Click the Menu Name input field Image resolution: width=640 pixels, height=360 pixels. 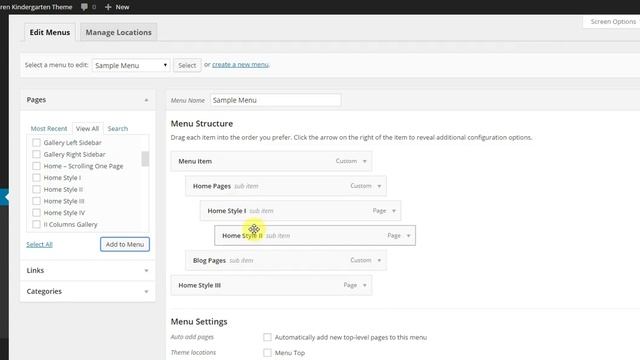click(x=276, y=100)
